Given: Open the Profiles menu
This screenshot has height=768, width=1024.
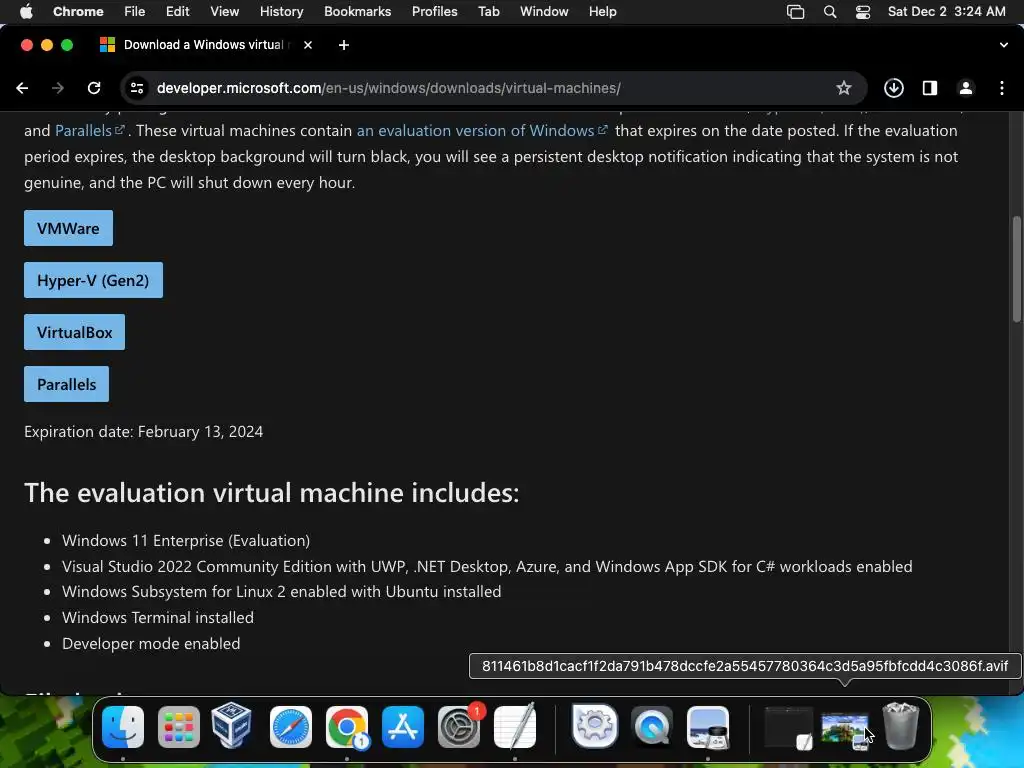Looking at the screenshot, I should pos(434,12).
